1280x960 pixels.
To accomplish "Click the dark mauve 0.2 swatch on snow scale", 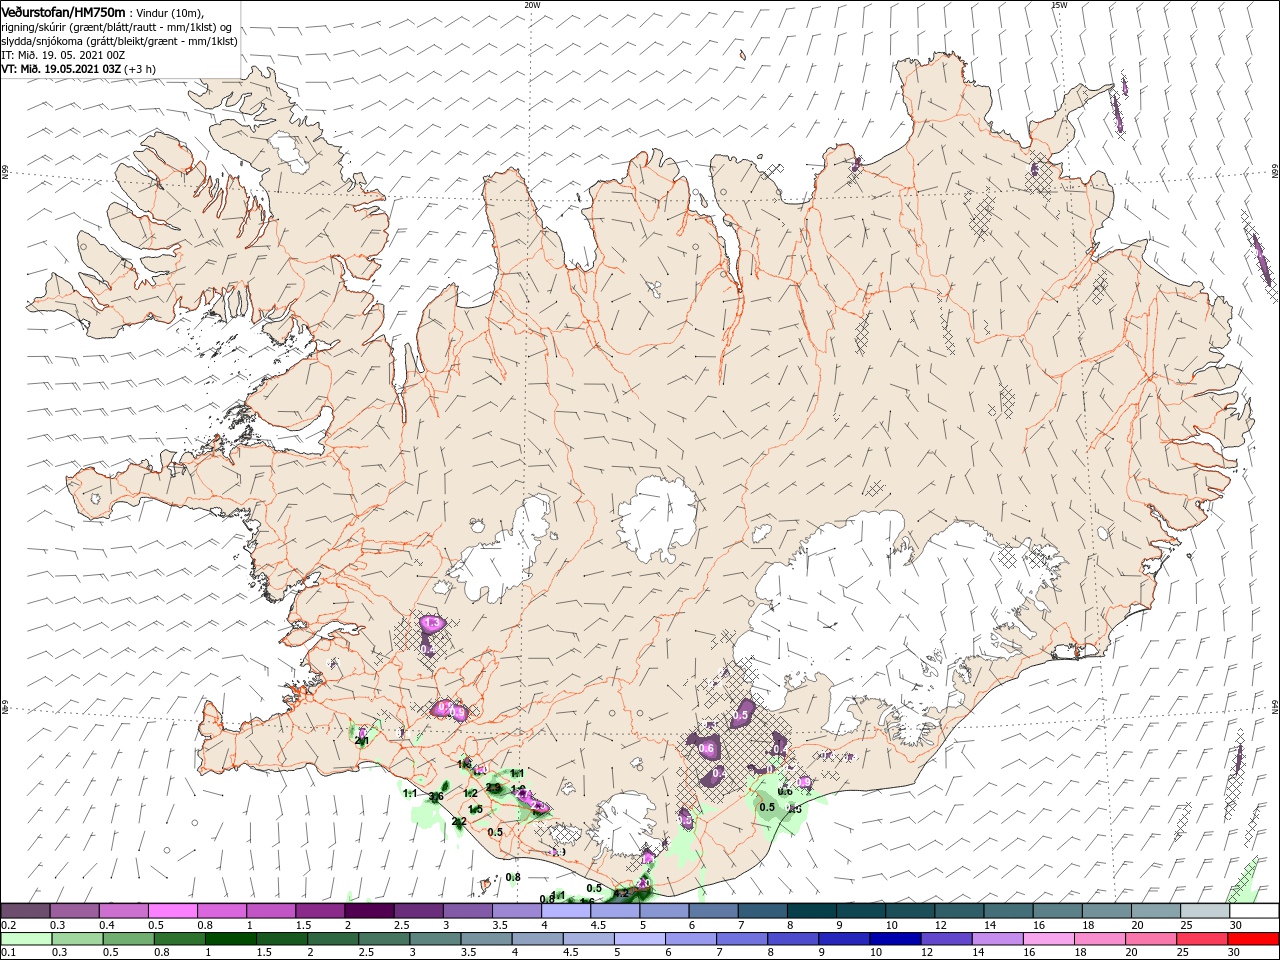I will pos(26,911).
